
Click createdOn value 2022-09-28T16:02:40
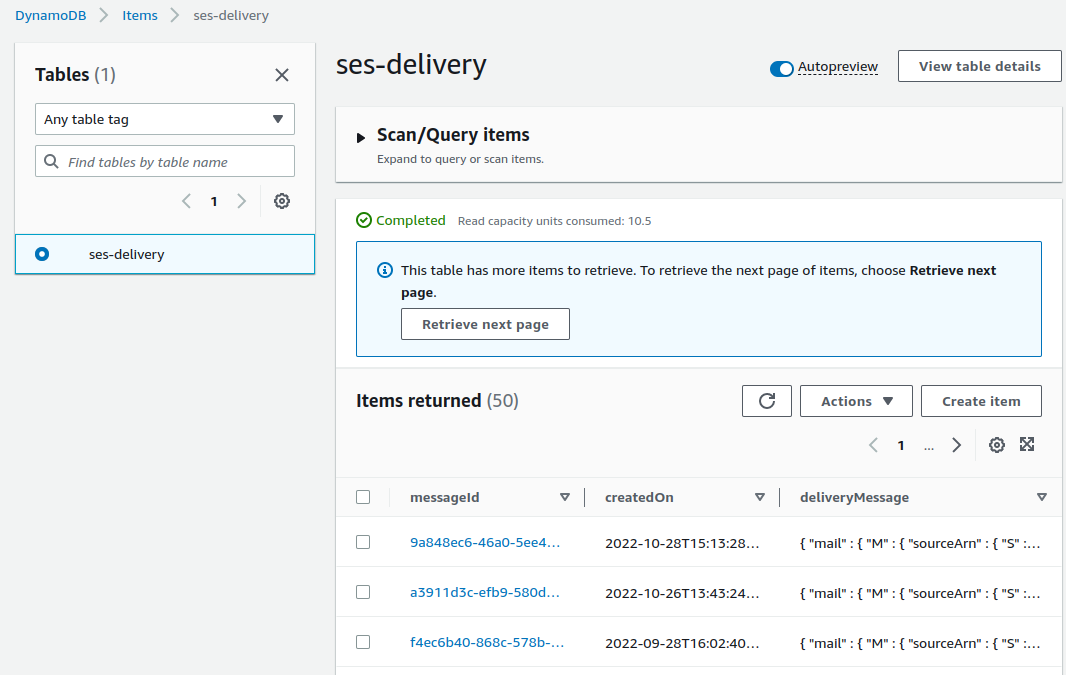point(683,643)
